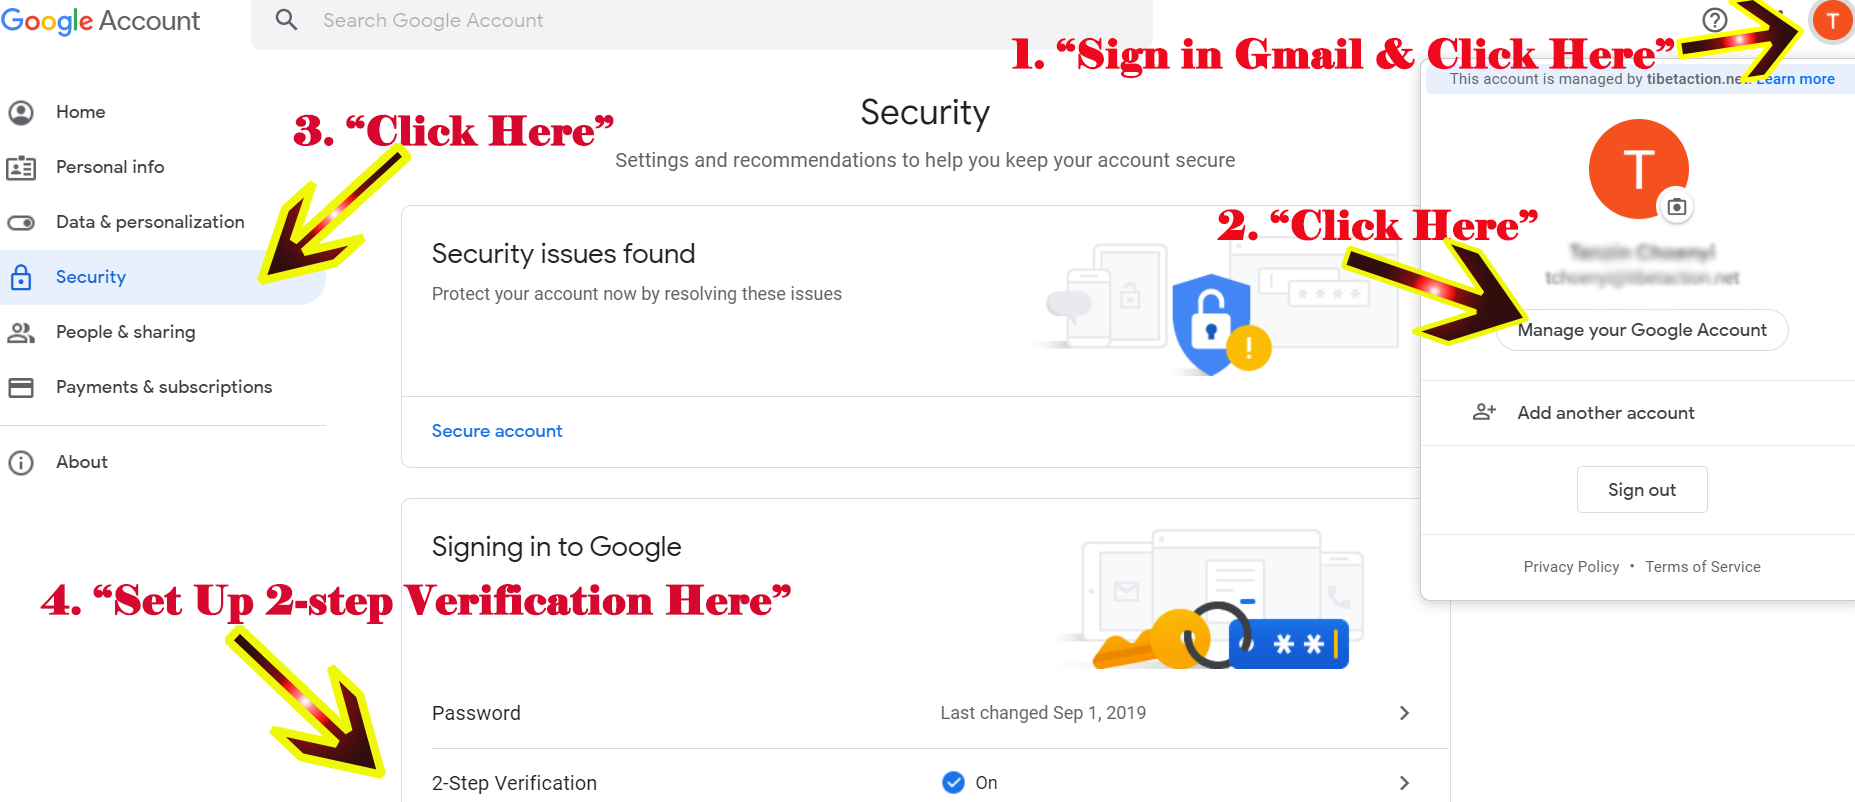The height and width of the screenshot is (802, 1855).
Task: Open help via the question mark icon
Action: 1713,20
